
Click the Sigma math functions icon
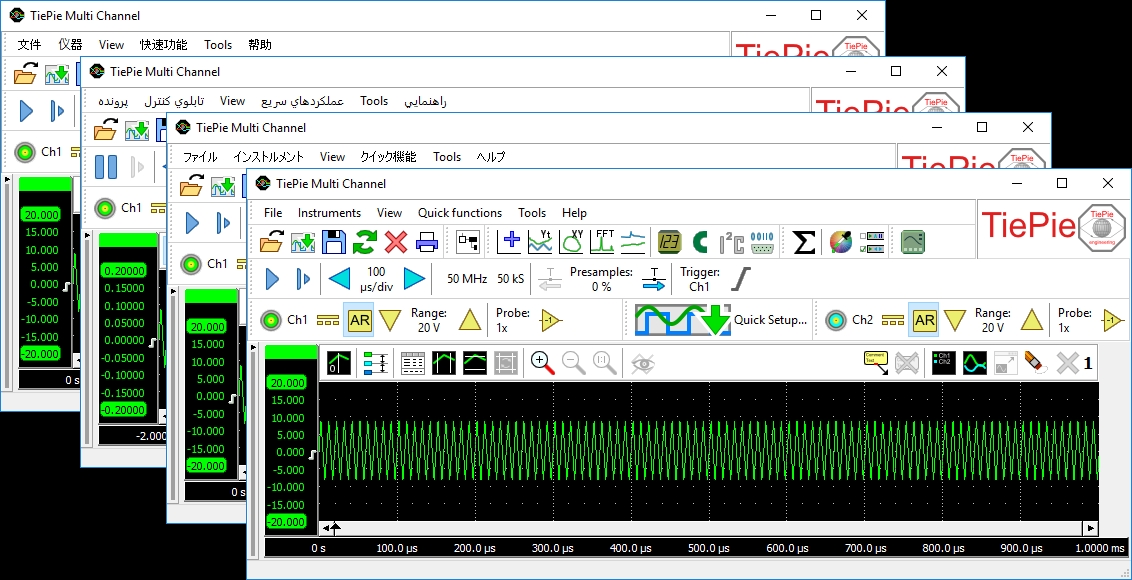pos(803,241)
